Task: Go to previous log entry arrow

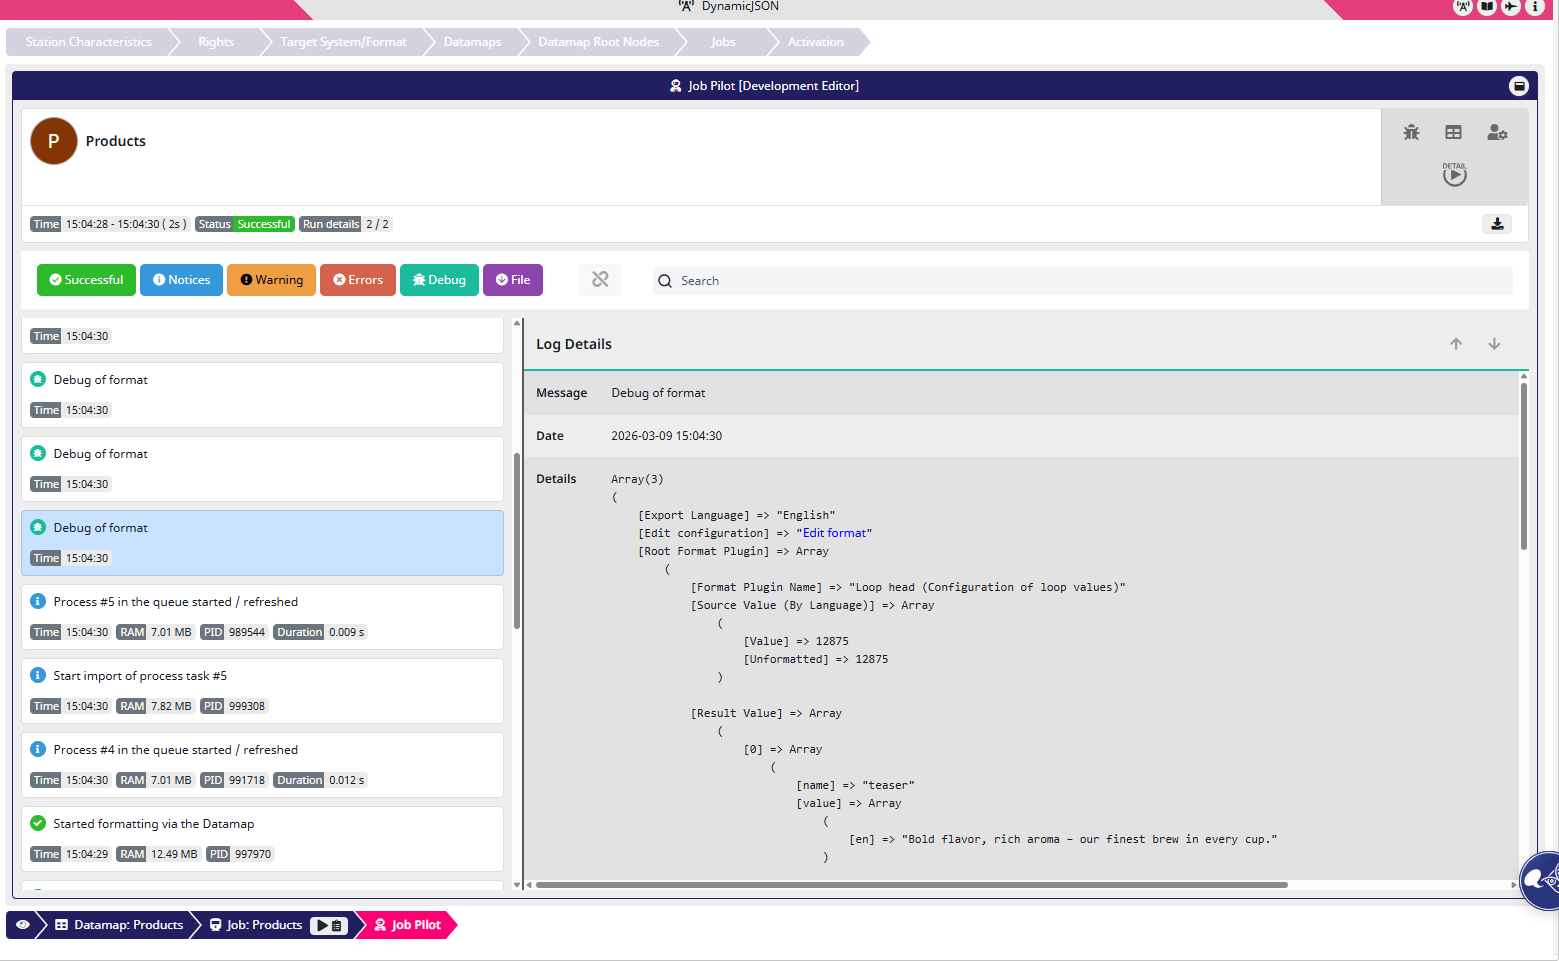Action: click(x=1456, y=344)
